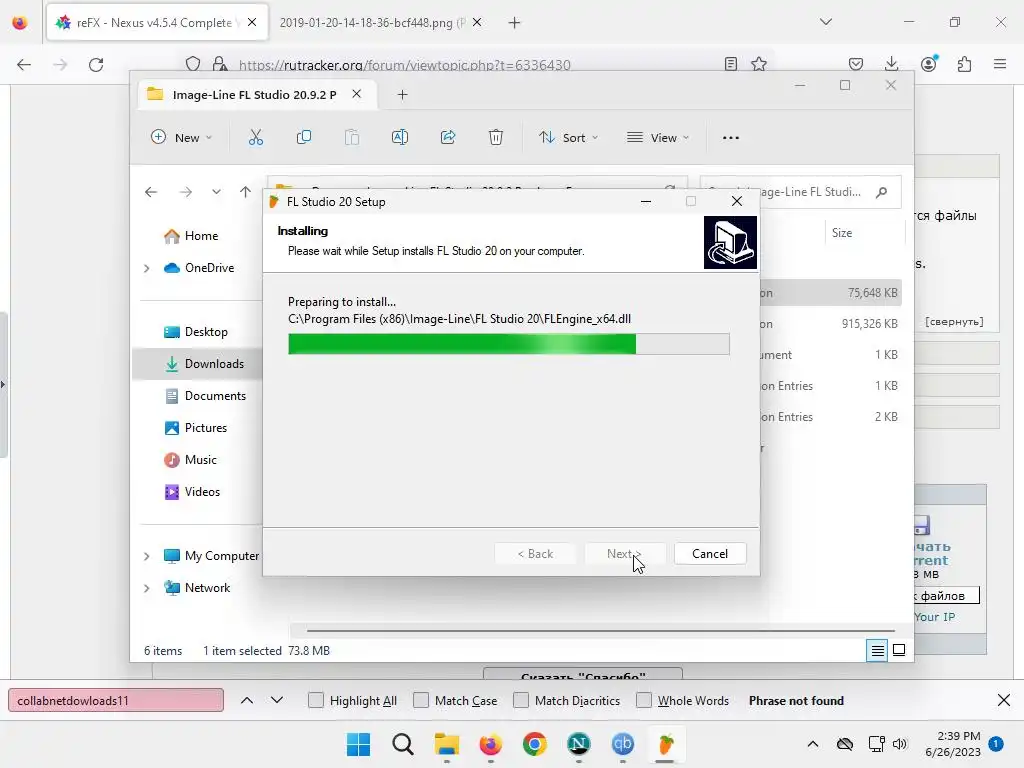Viewport: 1024px width, 768px height.
Task: Open the Save to Pocket icon in Firefox
Action: click(x=856, y=64)
